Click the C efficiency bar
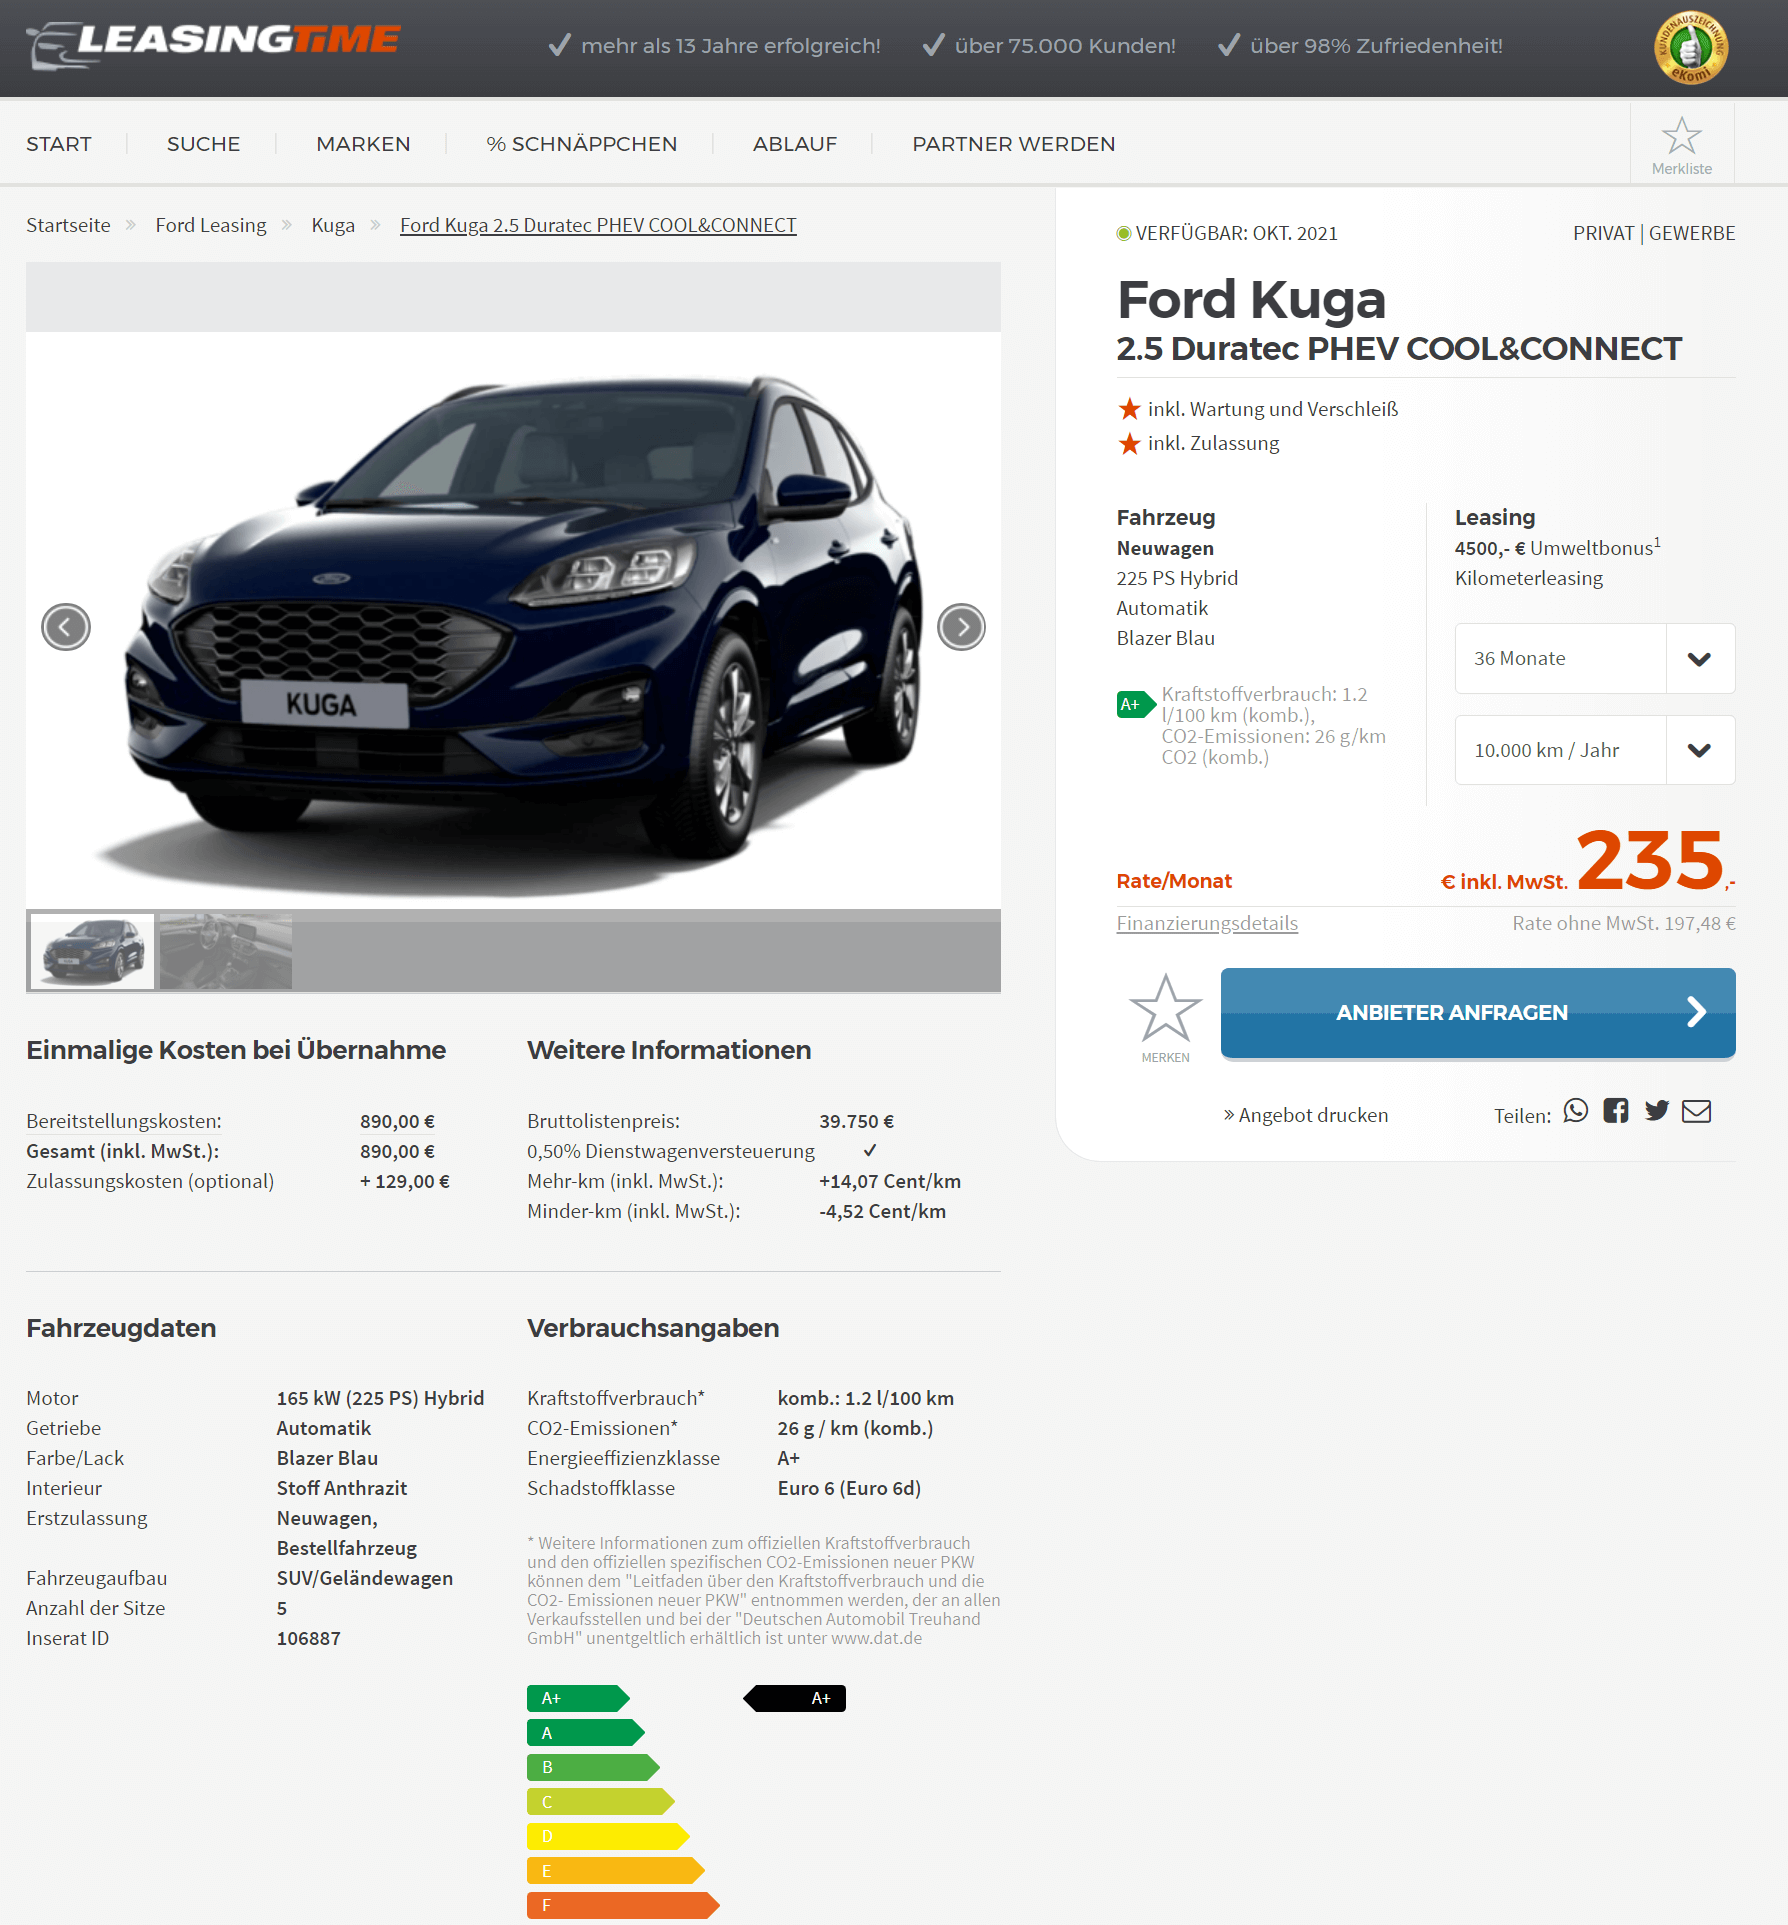This screenshot has width=1788, height=1925. (x=601, y=1802)
